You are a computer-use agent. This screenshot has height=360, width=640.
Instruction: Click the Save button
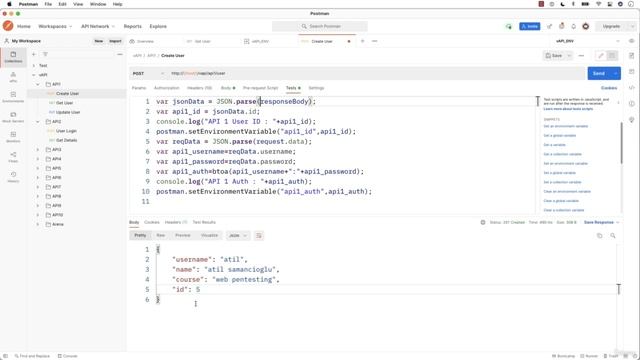point(554,56)
